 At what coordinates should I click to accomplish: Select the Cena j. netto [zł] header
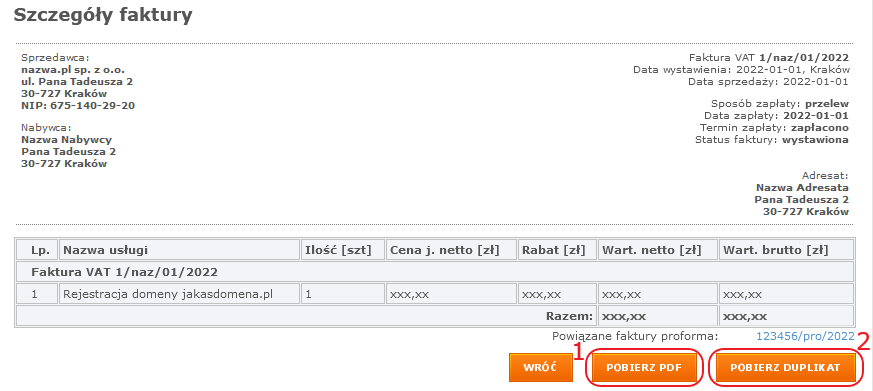point(450,250)
